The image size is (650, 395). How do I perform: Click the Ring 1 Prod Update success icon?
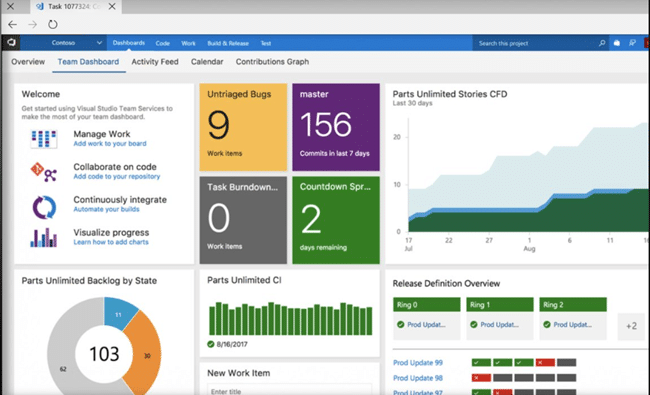pyautogui.click(x=473, y=325)
